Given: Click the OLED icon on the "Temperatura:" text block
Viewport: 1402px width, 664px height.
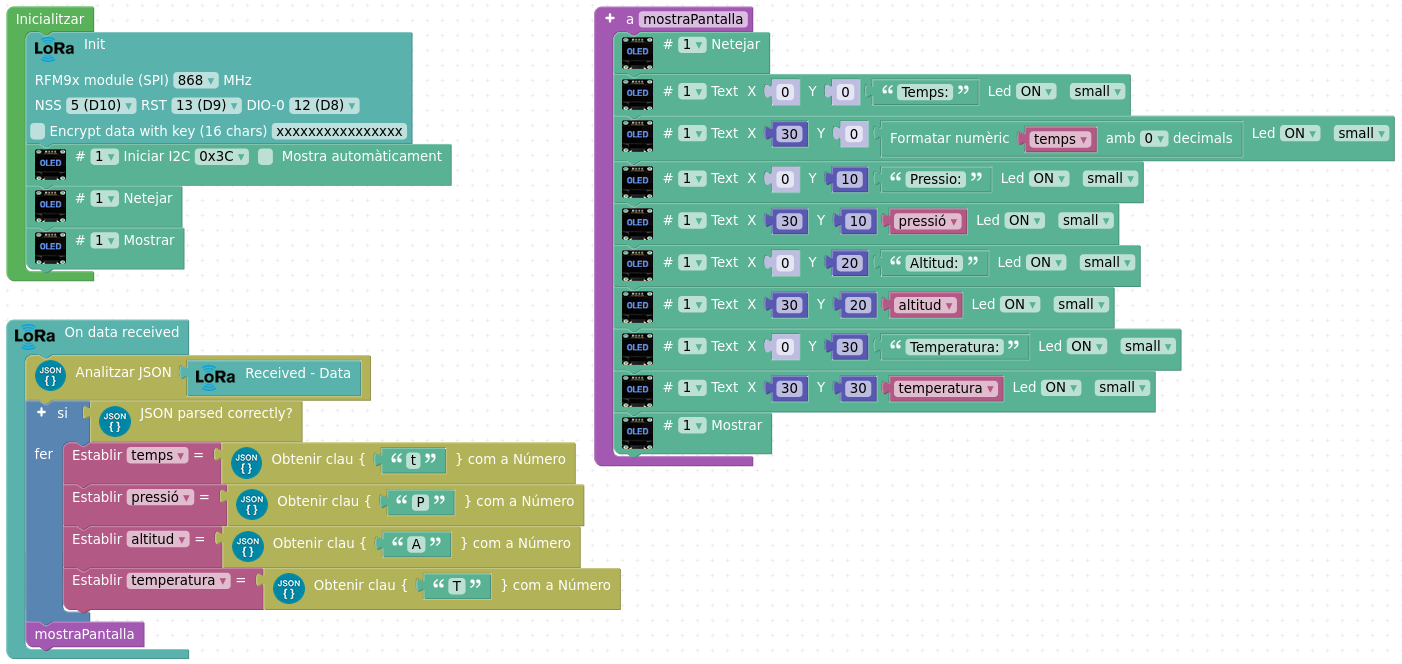Looking at the screenshot, I should 637,349.
